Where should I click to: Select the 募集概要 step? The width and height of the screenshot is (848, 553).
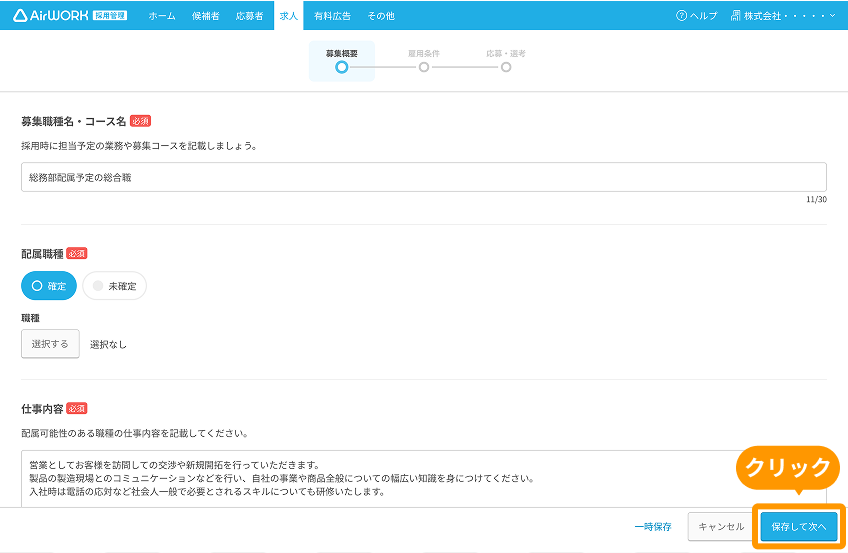tap(341, 61)
